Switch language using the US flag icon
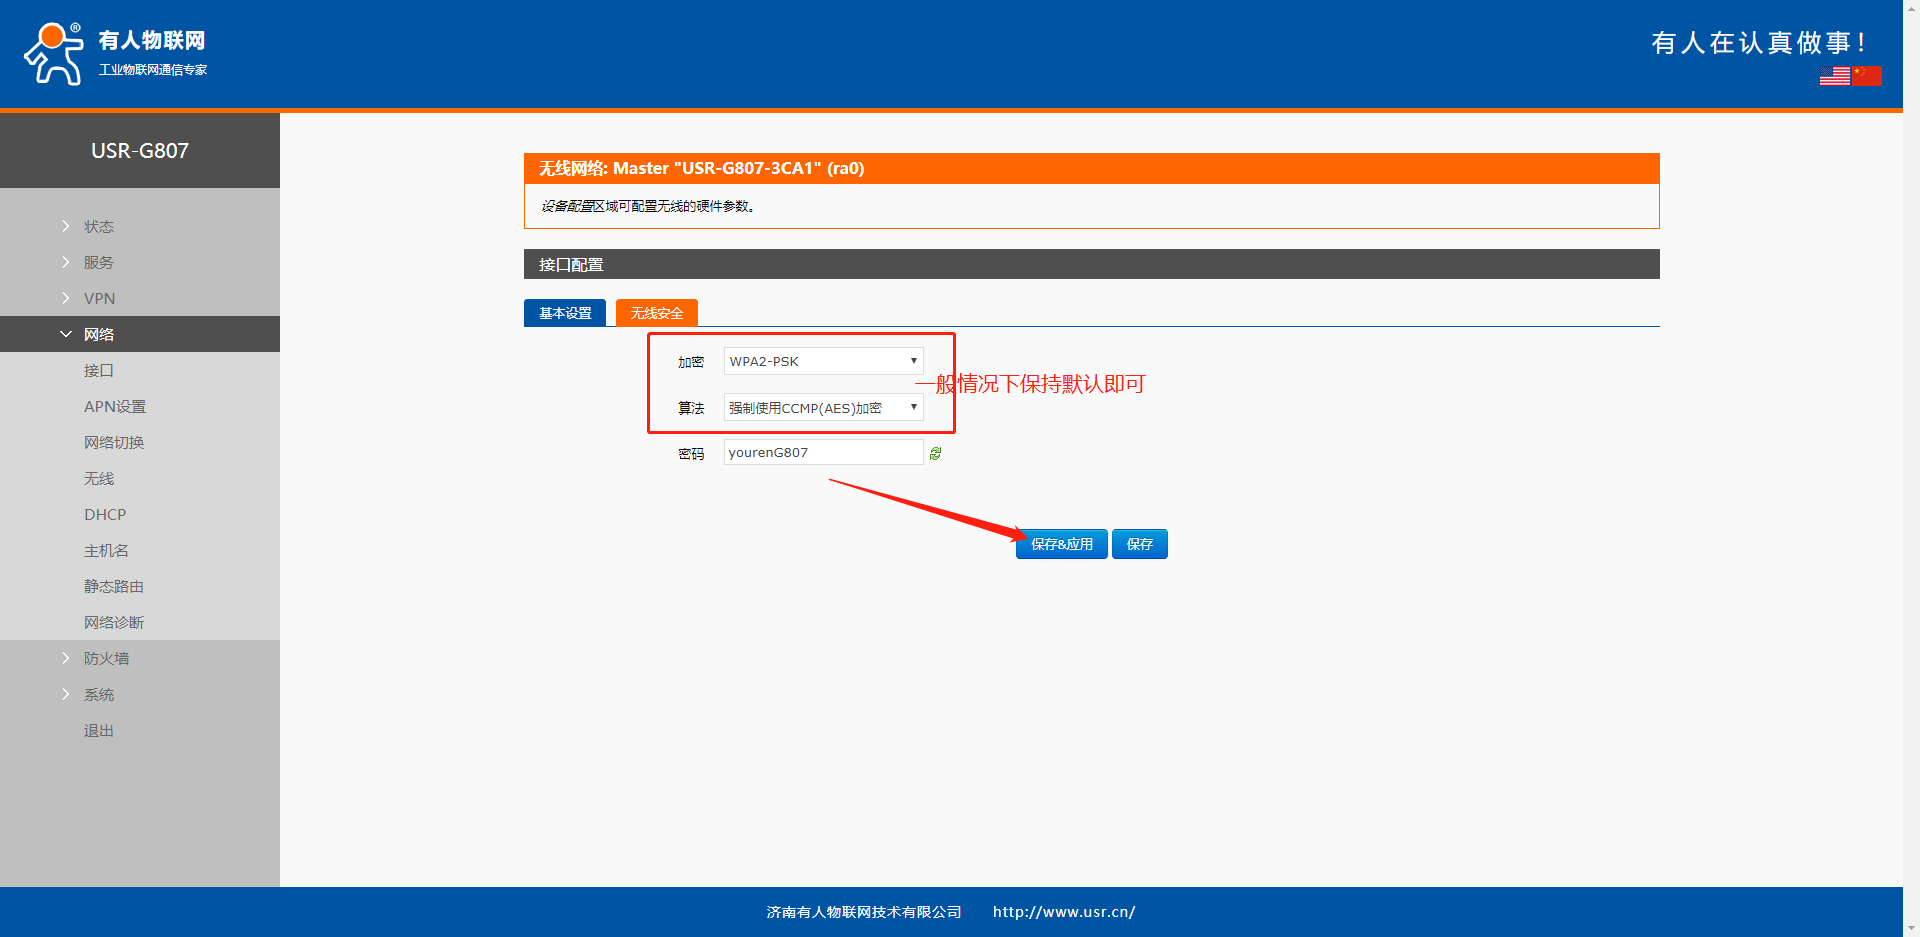 [1834, 76]
